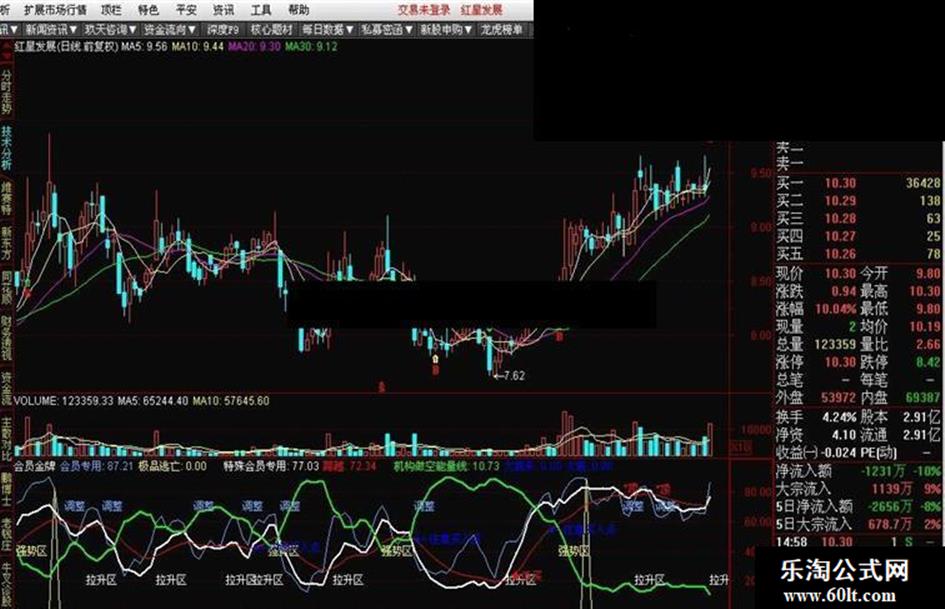Screen dimensions: 945x609
Task: Expand the 资金流向 dropdown
Action: 169,29
